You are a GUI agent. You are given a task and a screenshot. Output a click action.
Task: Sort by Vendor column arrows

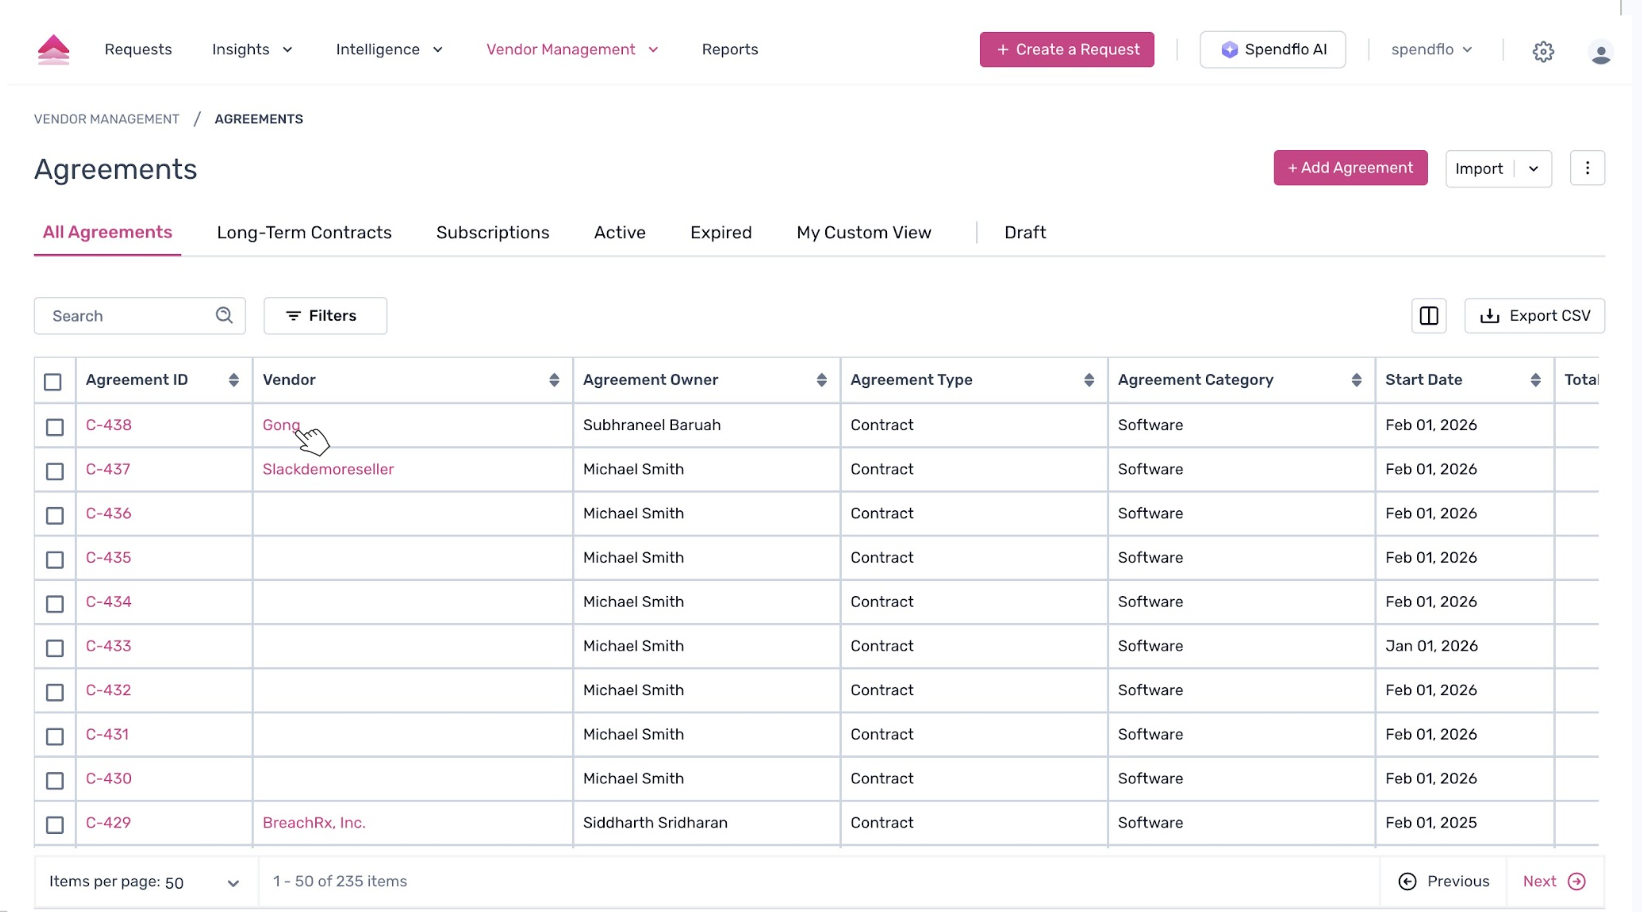pos(554,380)
